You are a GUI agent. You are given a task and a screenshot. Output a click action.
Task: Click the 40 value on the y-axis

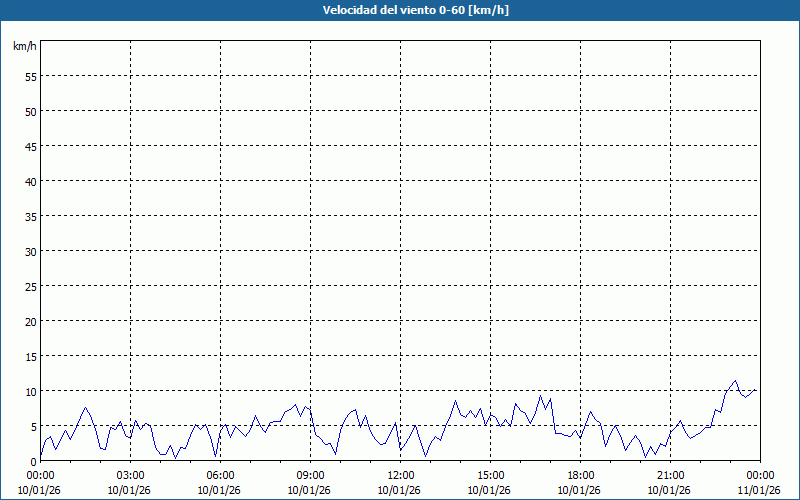pyautogui.click(x=30, y=181)
